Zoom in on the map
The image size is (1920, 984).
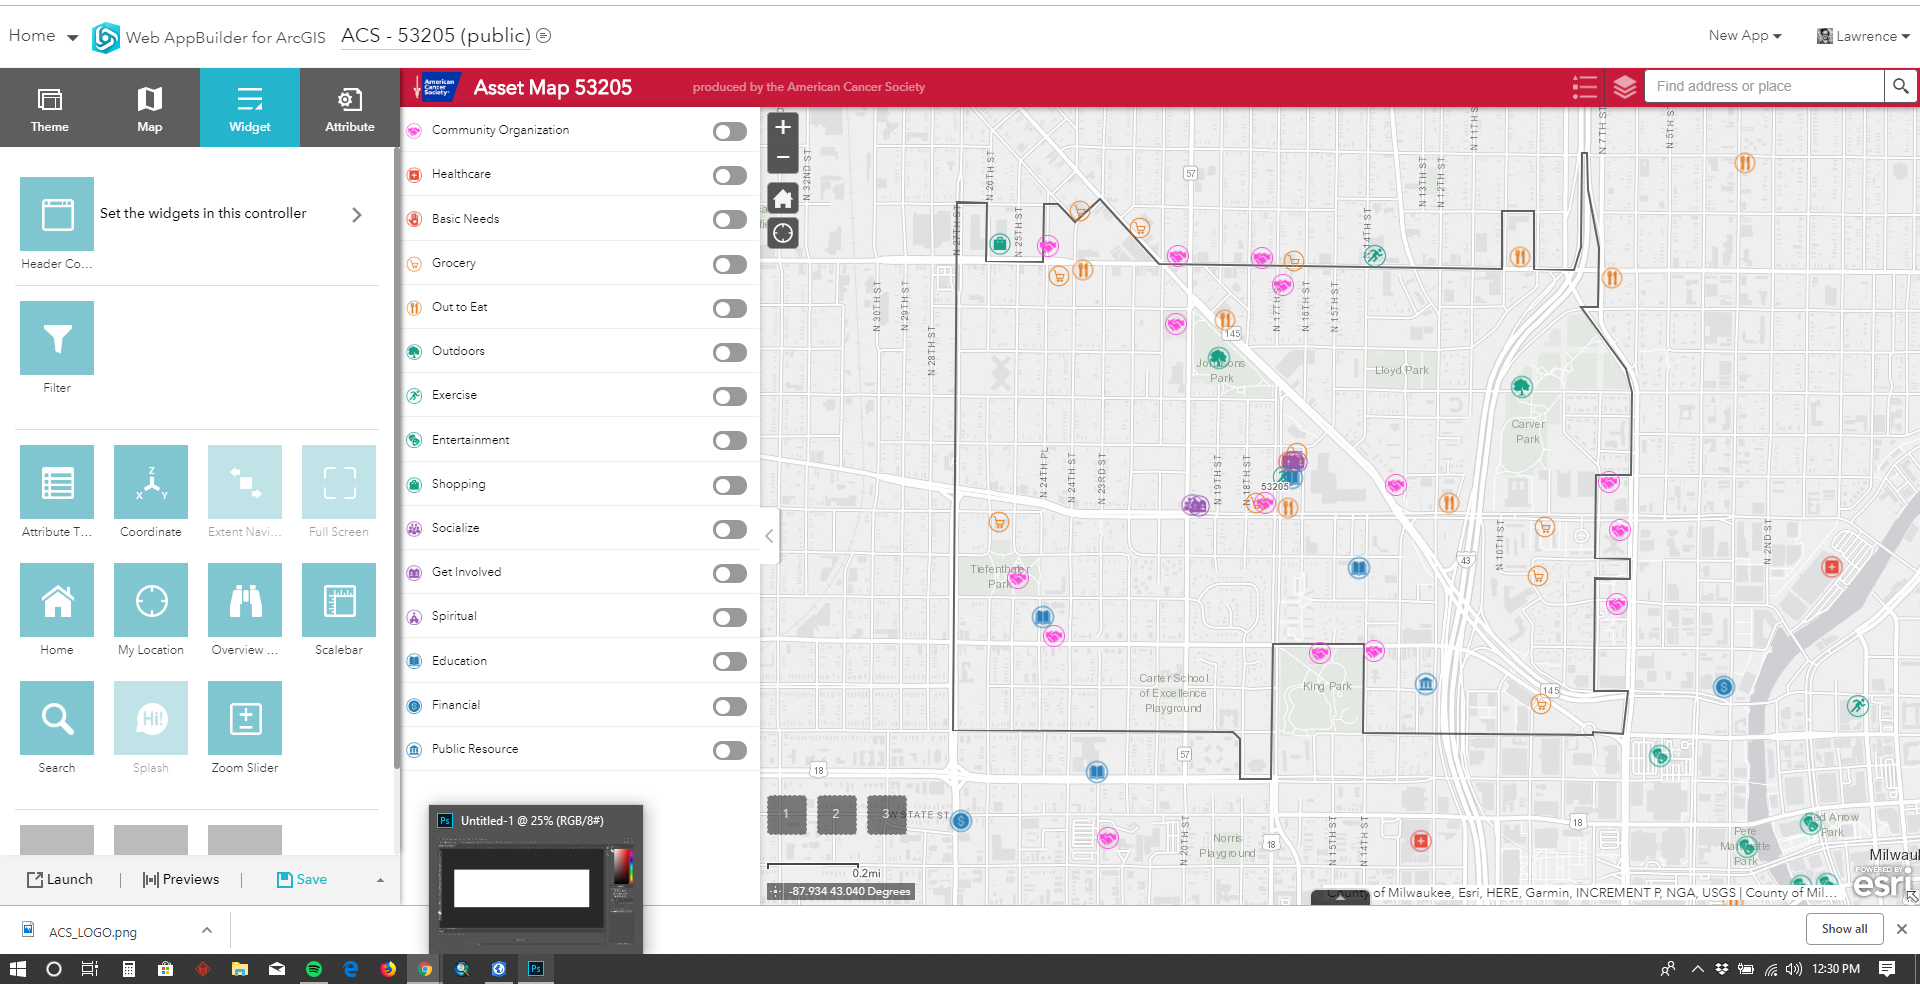point(783,127)
